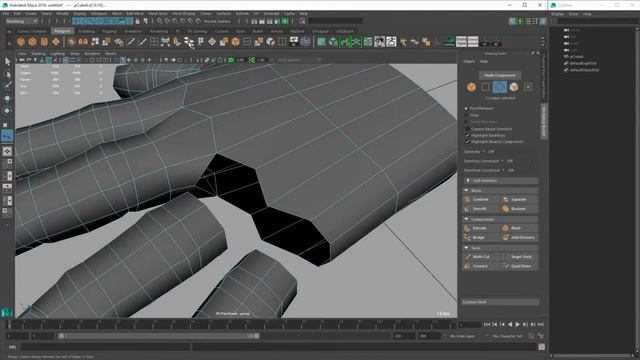Screen dimensions: 640x360
Task: Open Display menu in Outliner window
Action: click(x=558, y=14)
